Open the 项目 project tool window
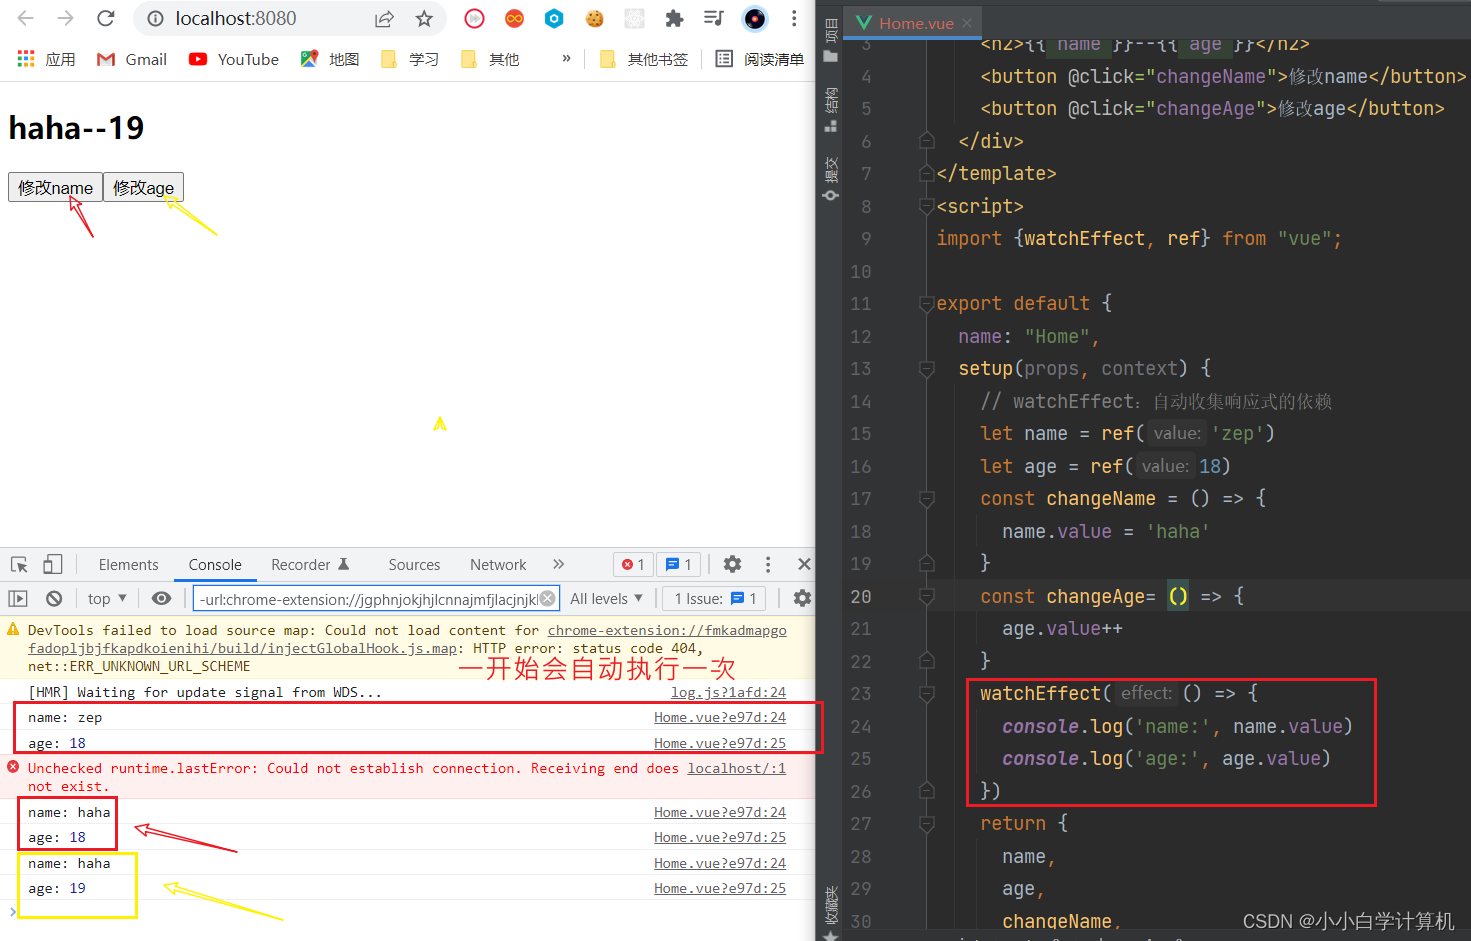This screenshot has width=1471, height=941. (830, 40)
